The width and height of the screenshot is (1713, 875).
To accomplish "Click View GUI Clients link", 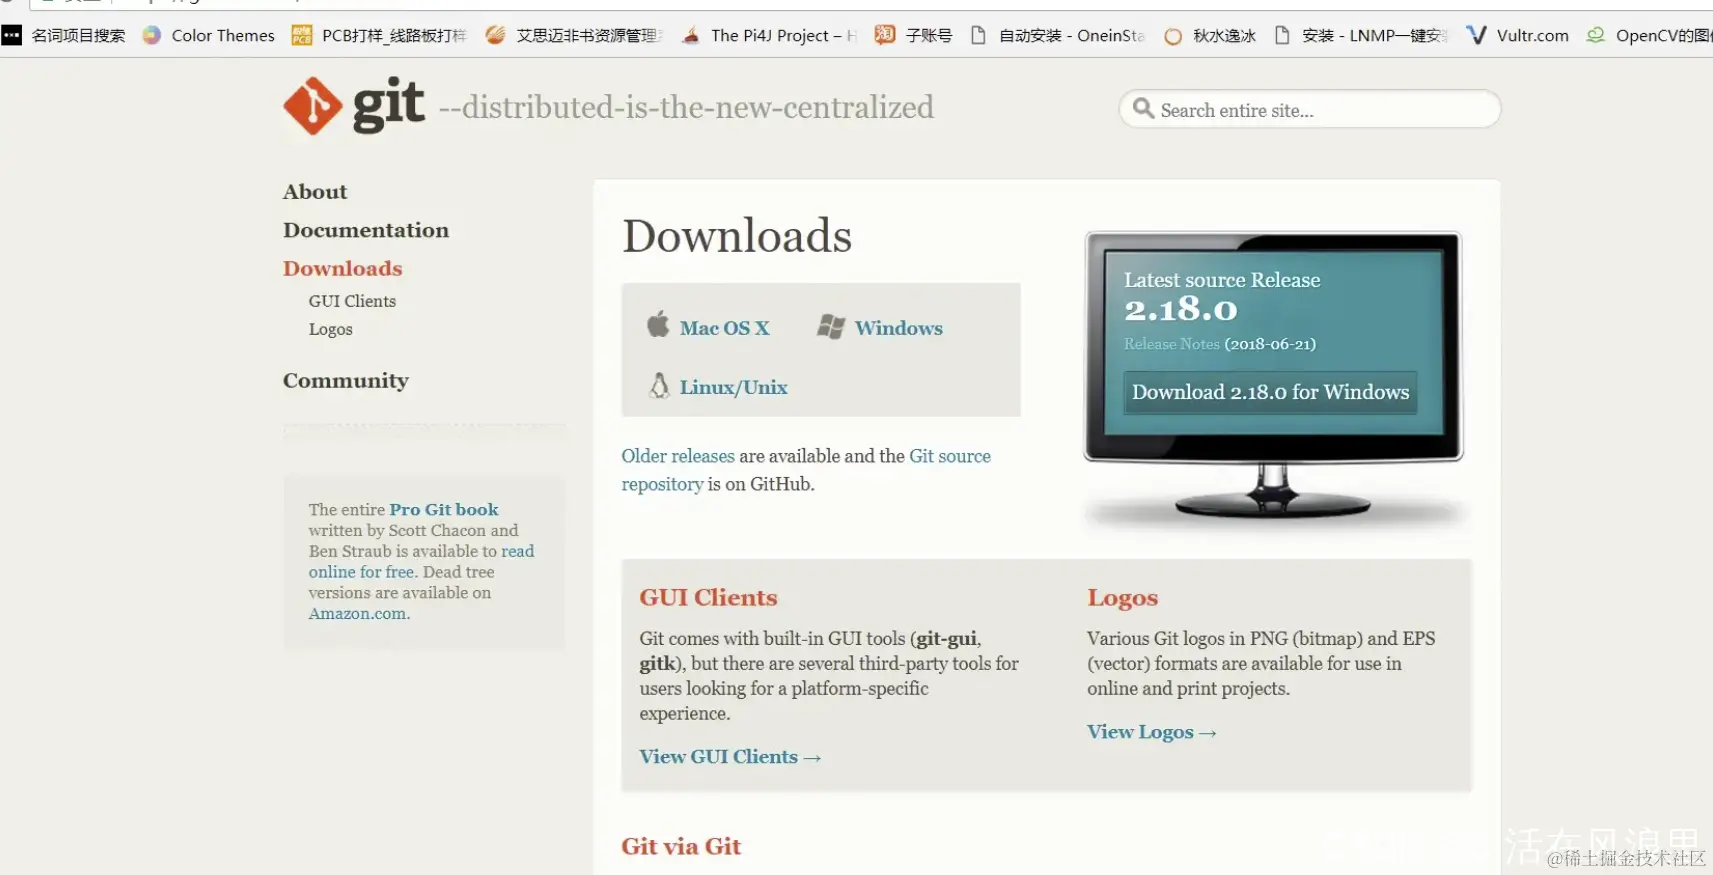I will 730,757.
